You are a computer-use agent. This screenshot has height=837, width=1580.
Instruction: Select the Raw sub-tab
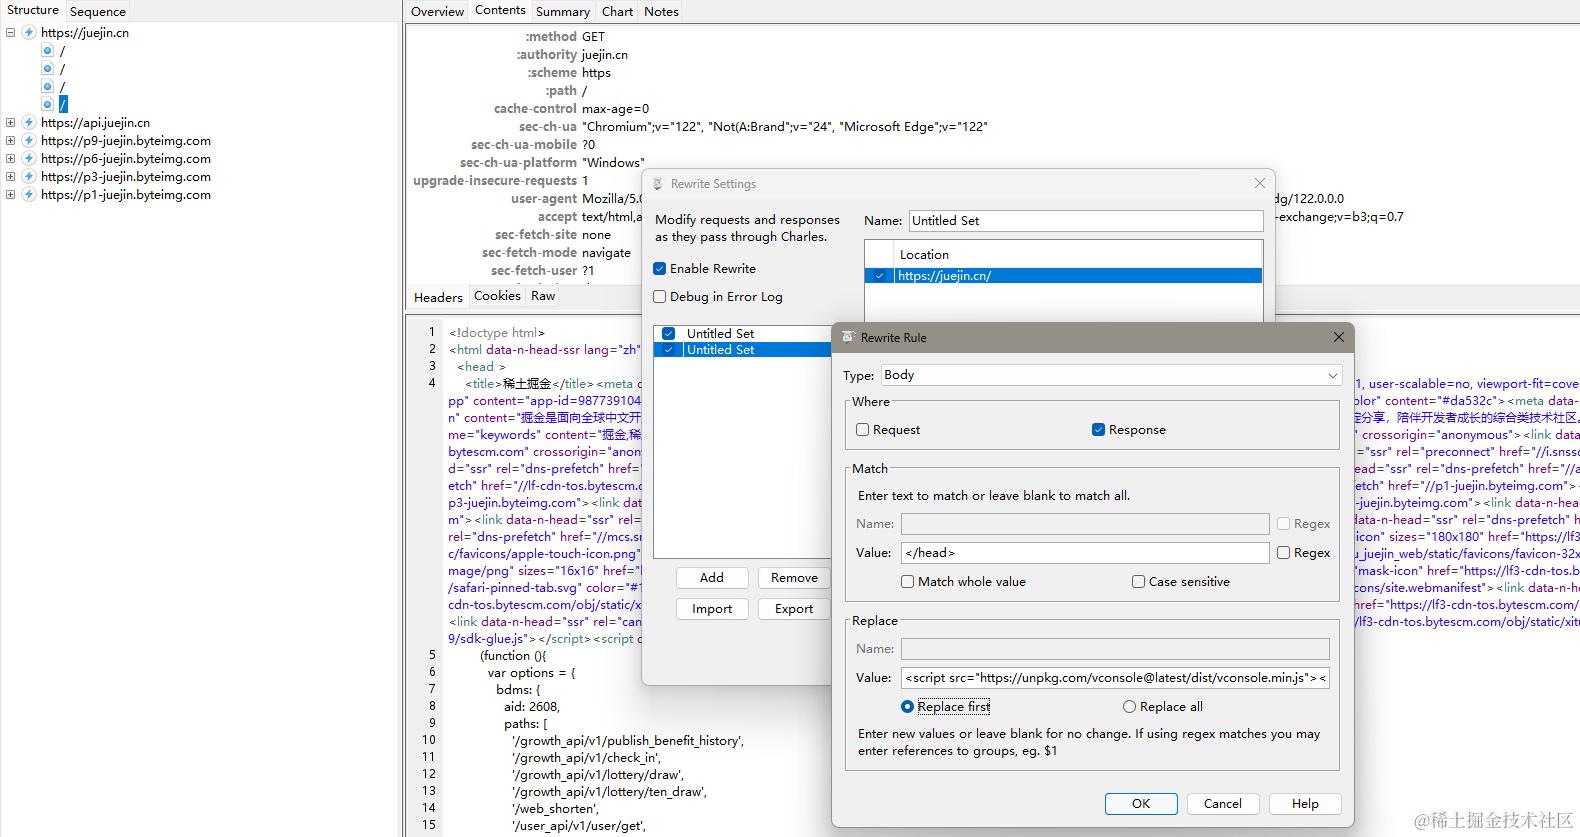click(543, 296)
